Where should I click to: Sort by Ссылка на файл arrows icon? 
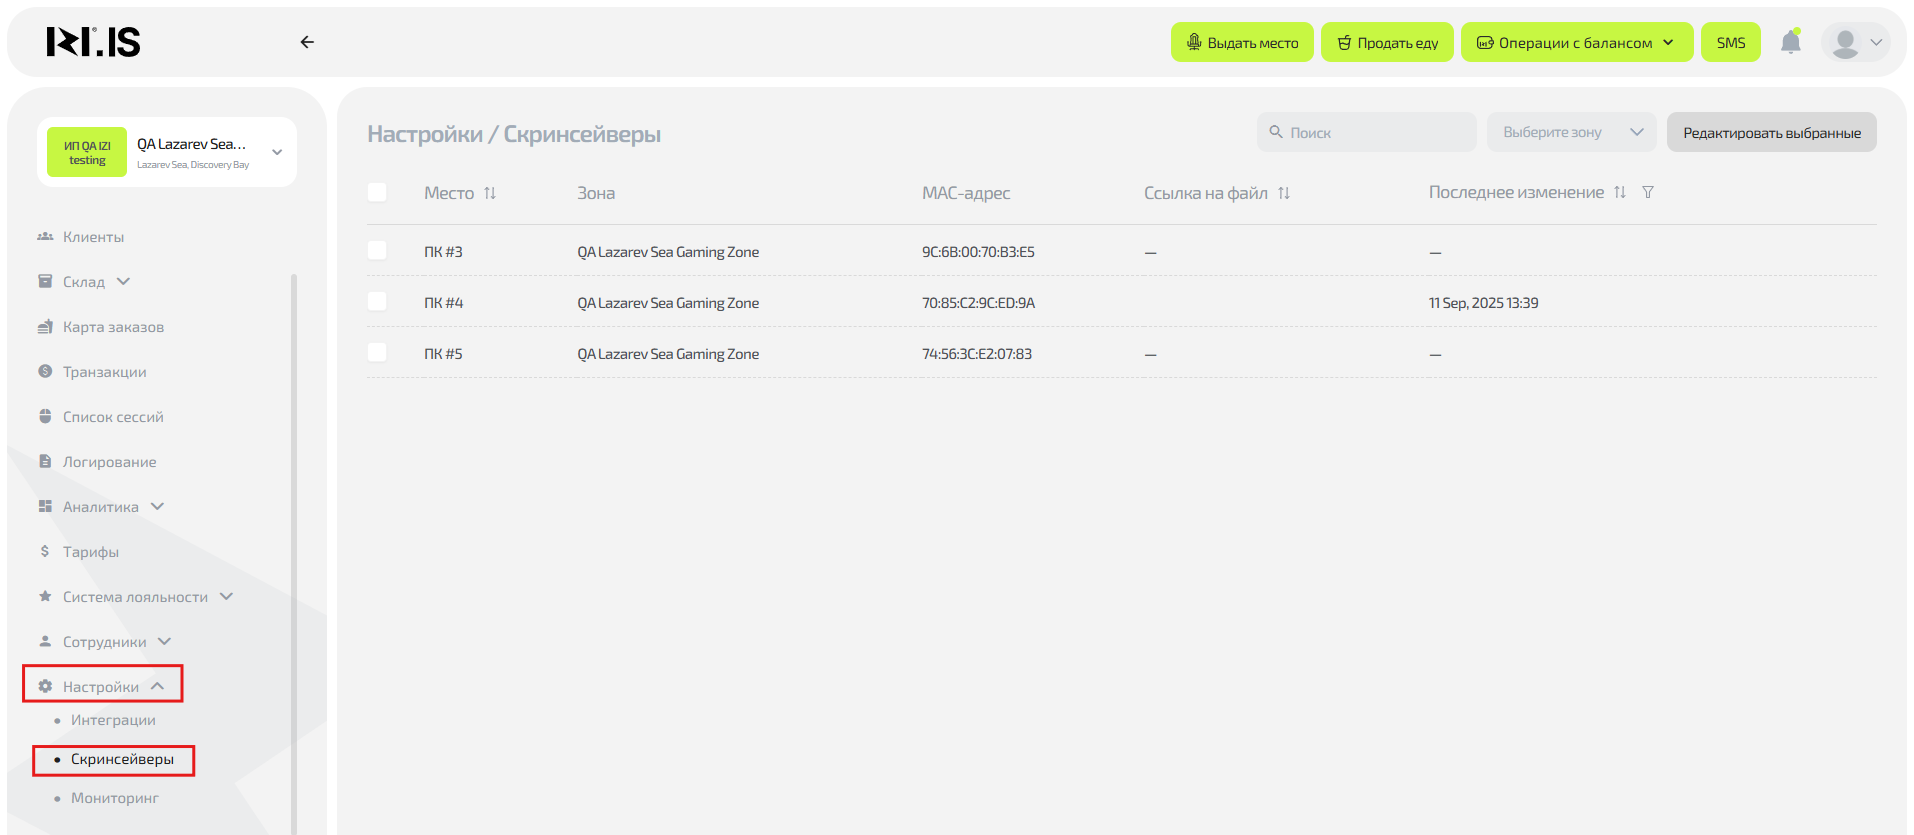pyautogui.click(x=1284, y=193)
